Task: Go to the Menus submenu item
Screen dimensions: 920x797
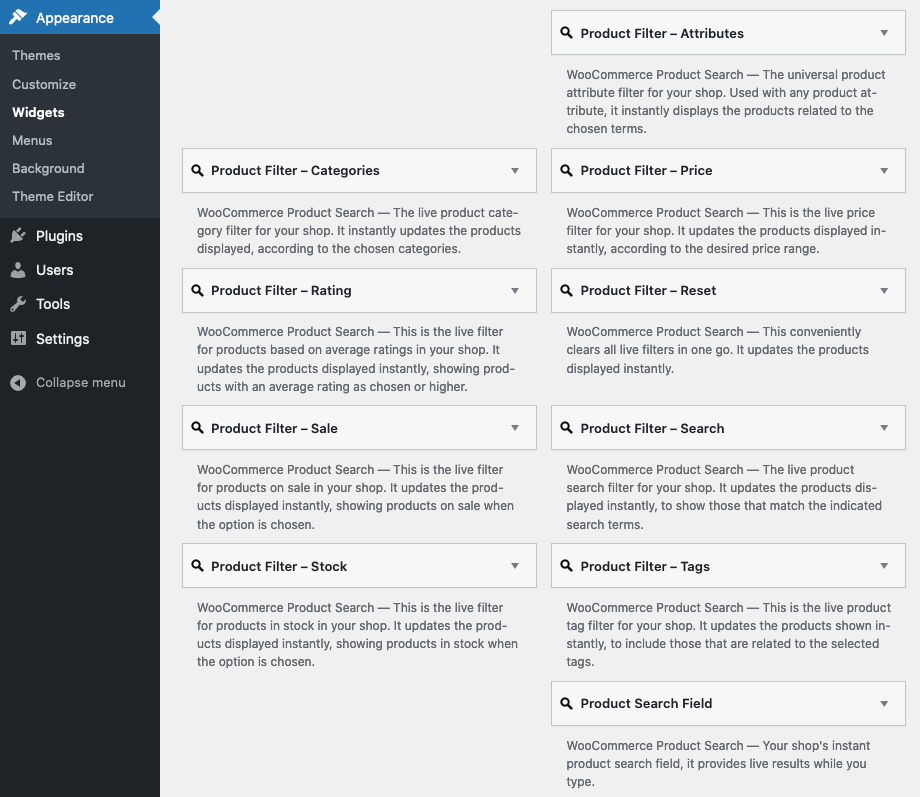Action: [x=32, y=141]
